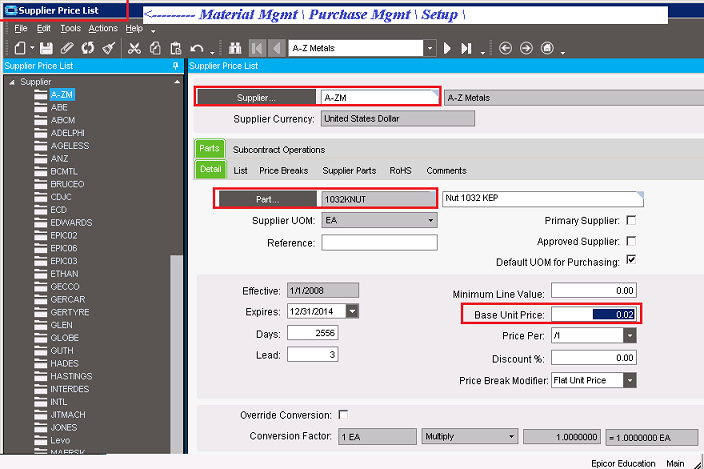The width and height of the screenshot is (704, 469).
Task: Click the paperclip Attachment icon
Action: coord(67,48)
